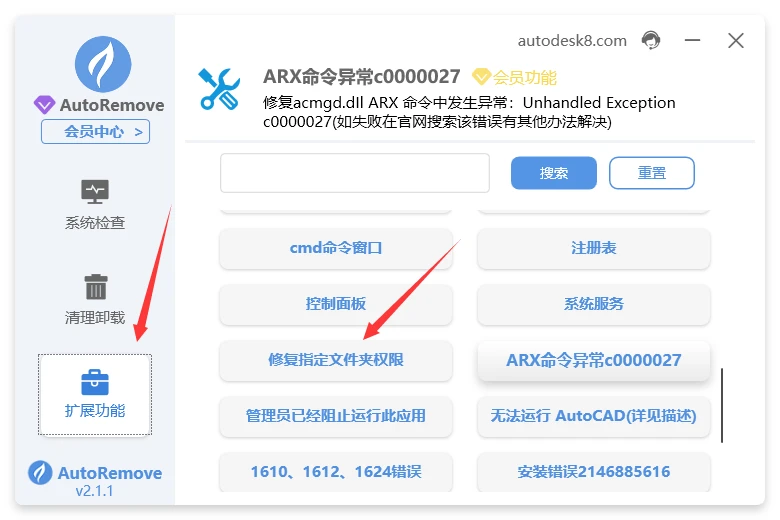Select 修复指定文件夹权限 repair option

click(x=336, y=360)
